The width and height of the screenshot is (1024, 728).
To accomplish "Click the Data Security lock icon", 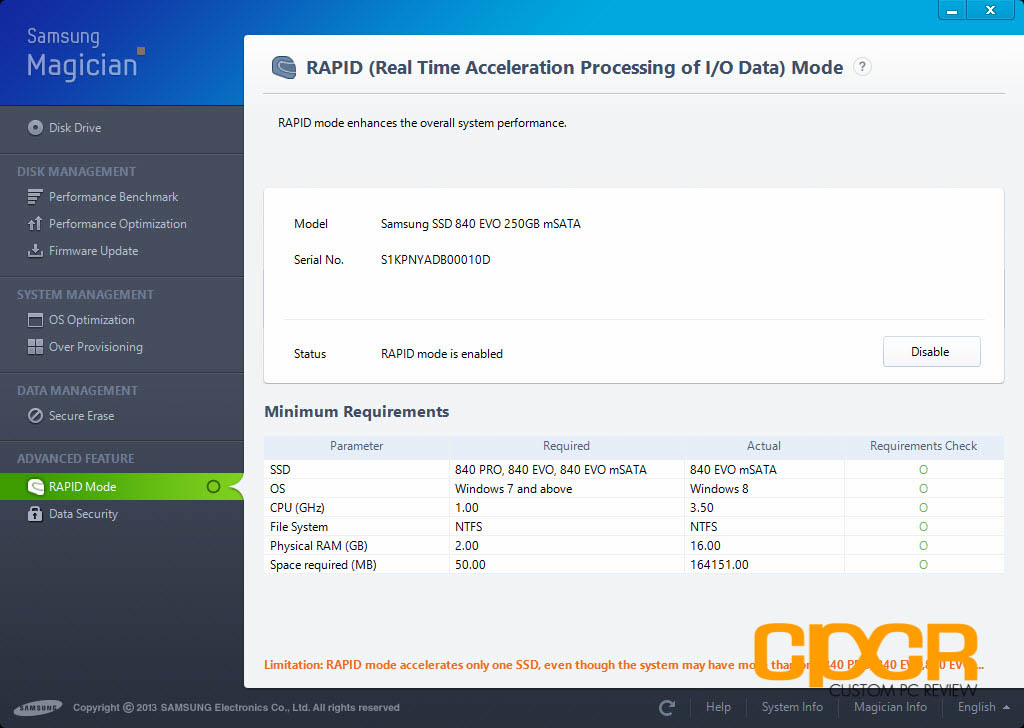I will pos(35,514).
